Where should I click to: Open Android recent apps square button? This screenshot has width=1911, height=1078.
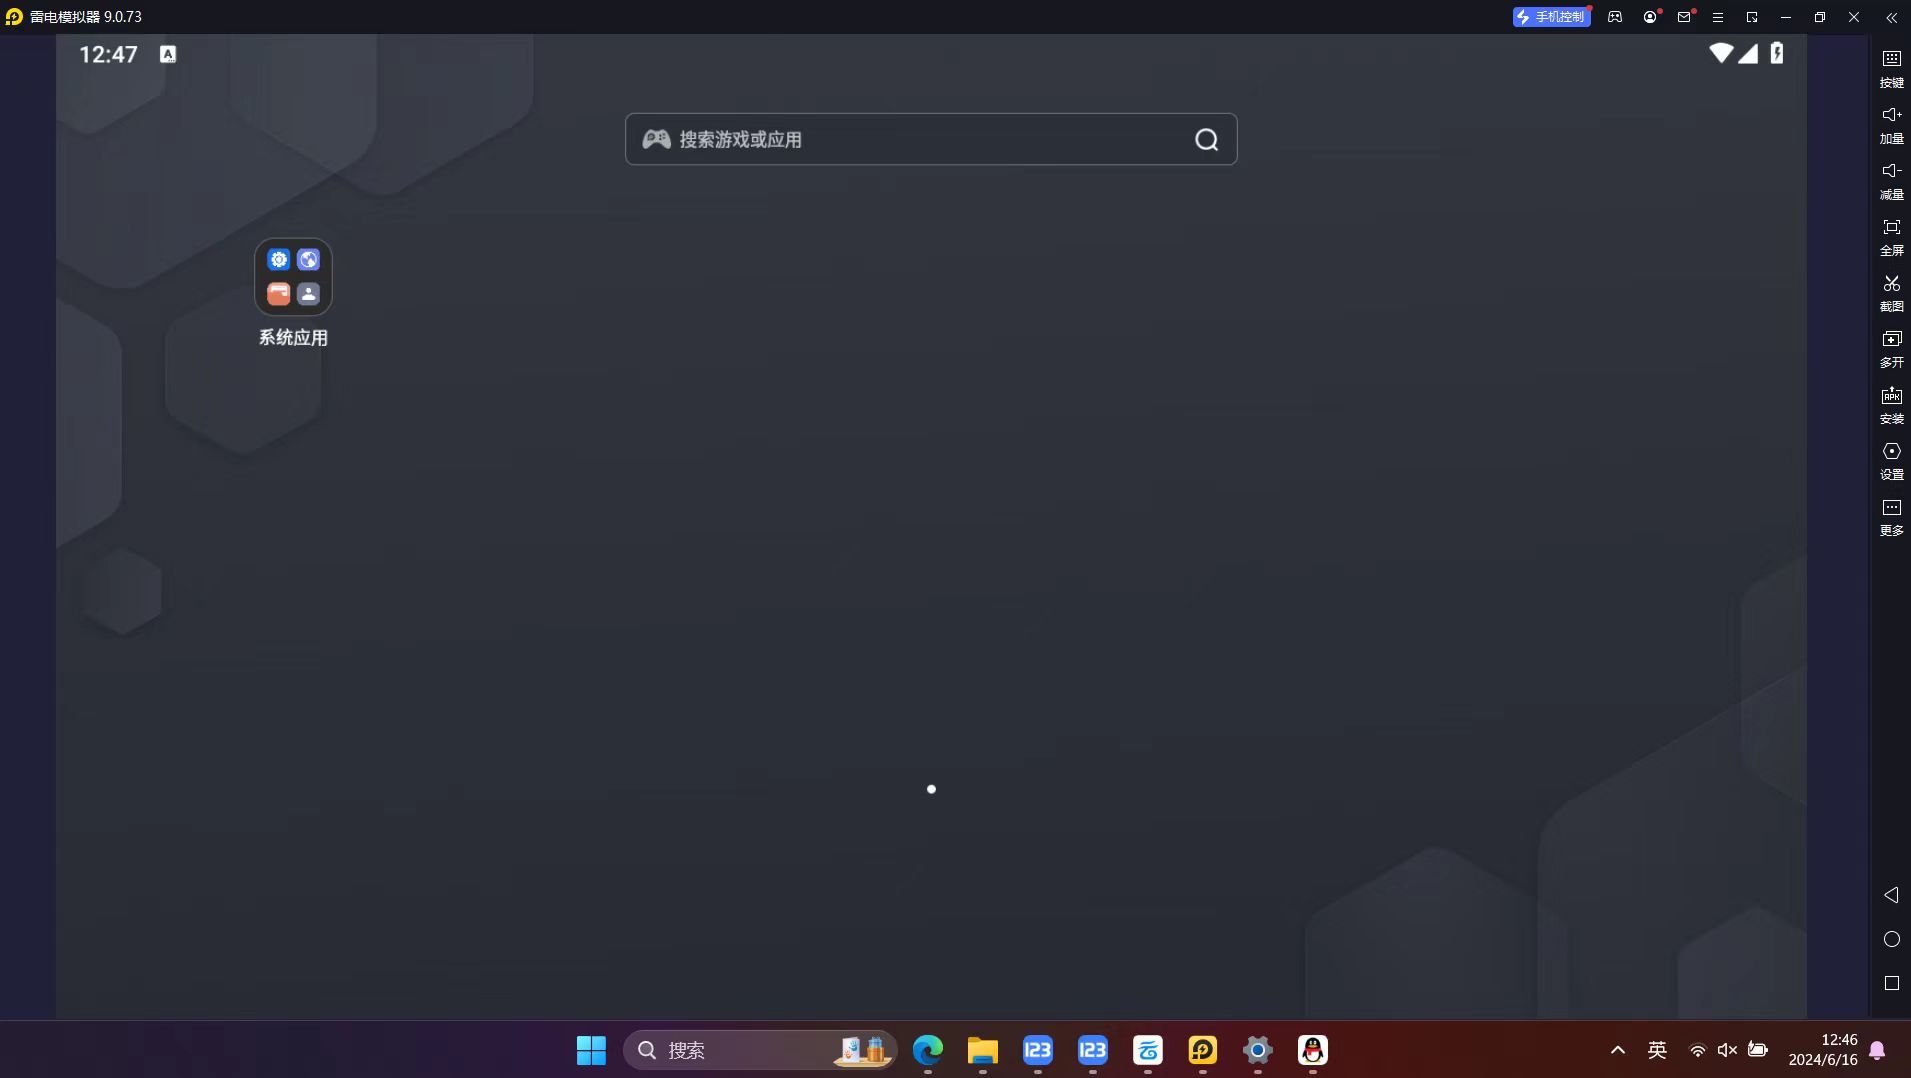pyautogui.click(x=1891, y=983)
